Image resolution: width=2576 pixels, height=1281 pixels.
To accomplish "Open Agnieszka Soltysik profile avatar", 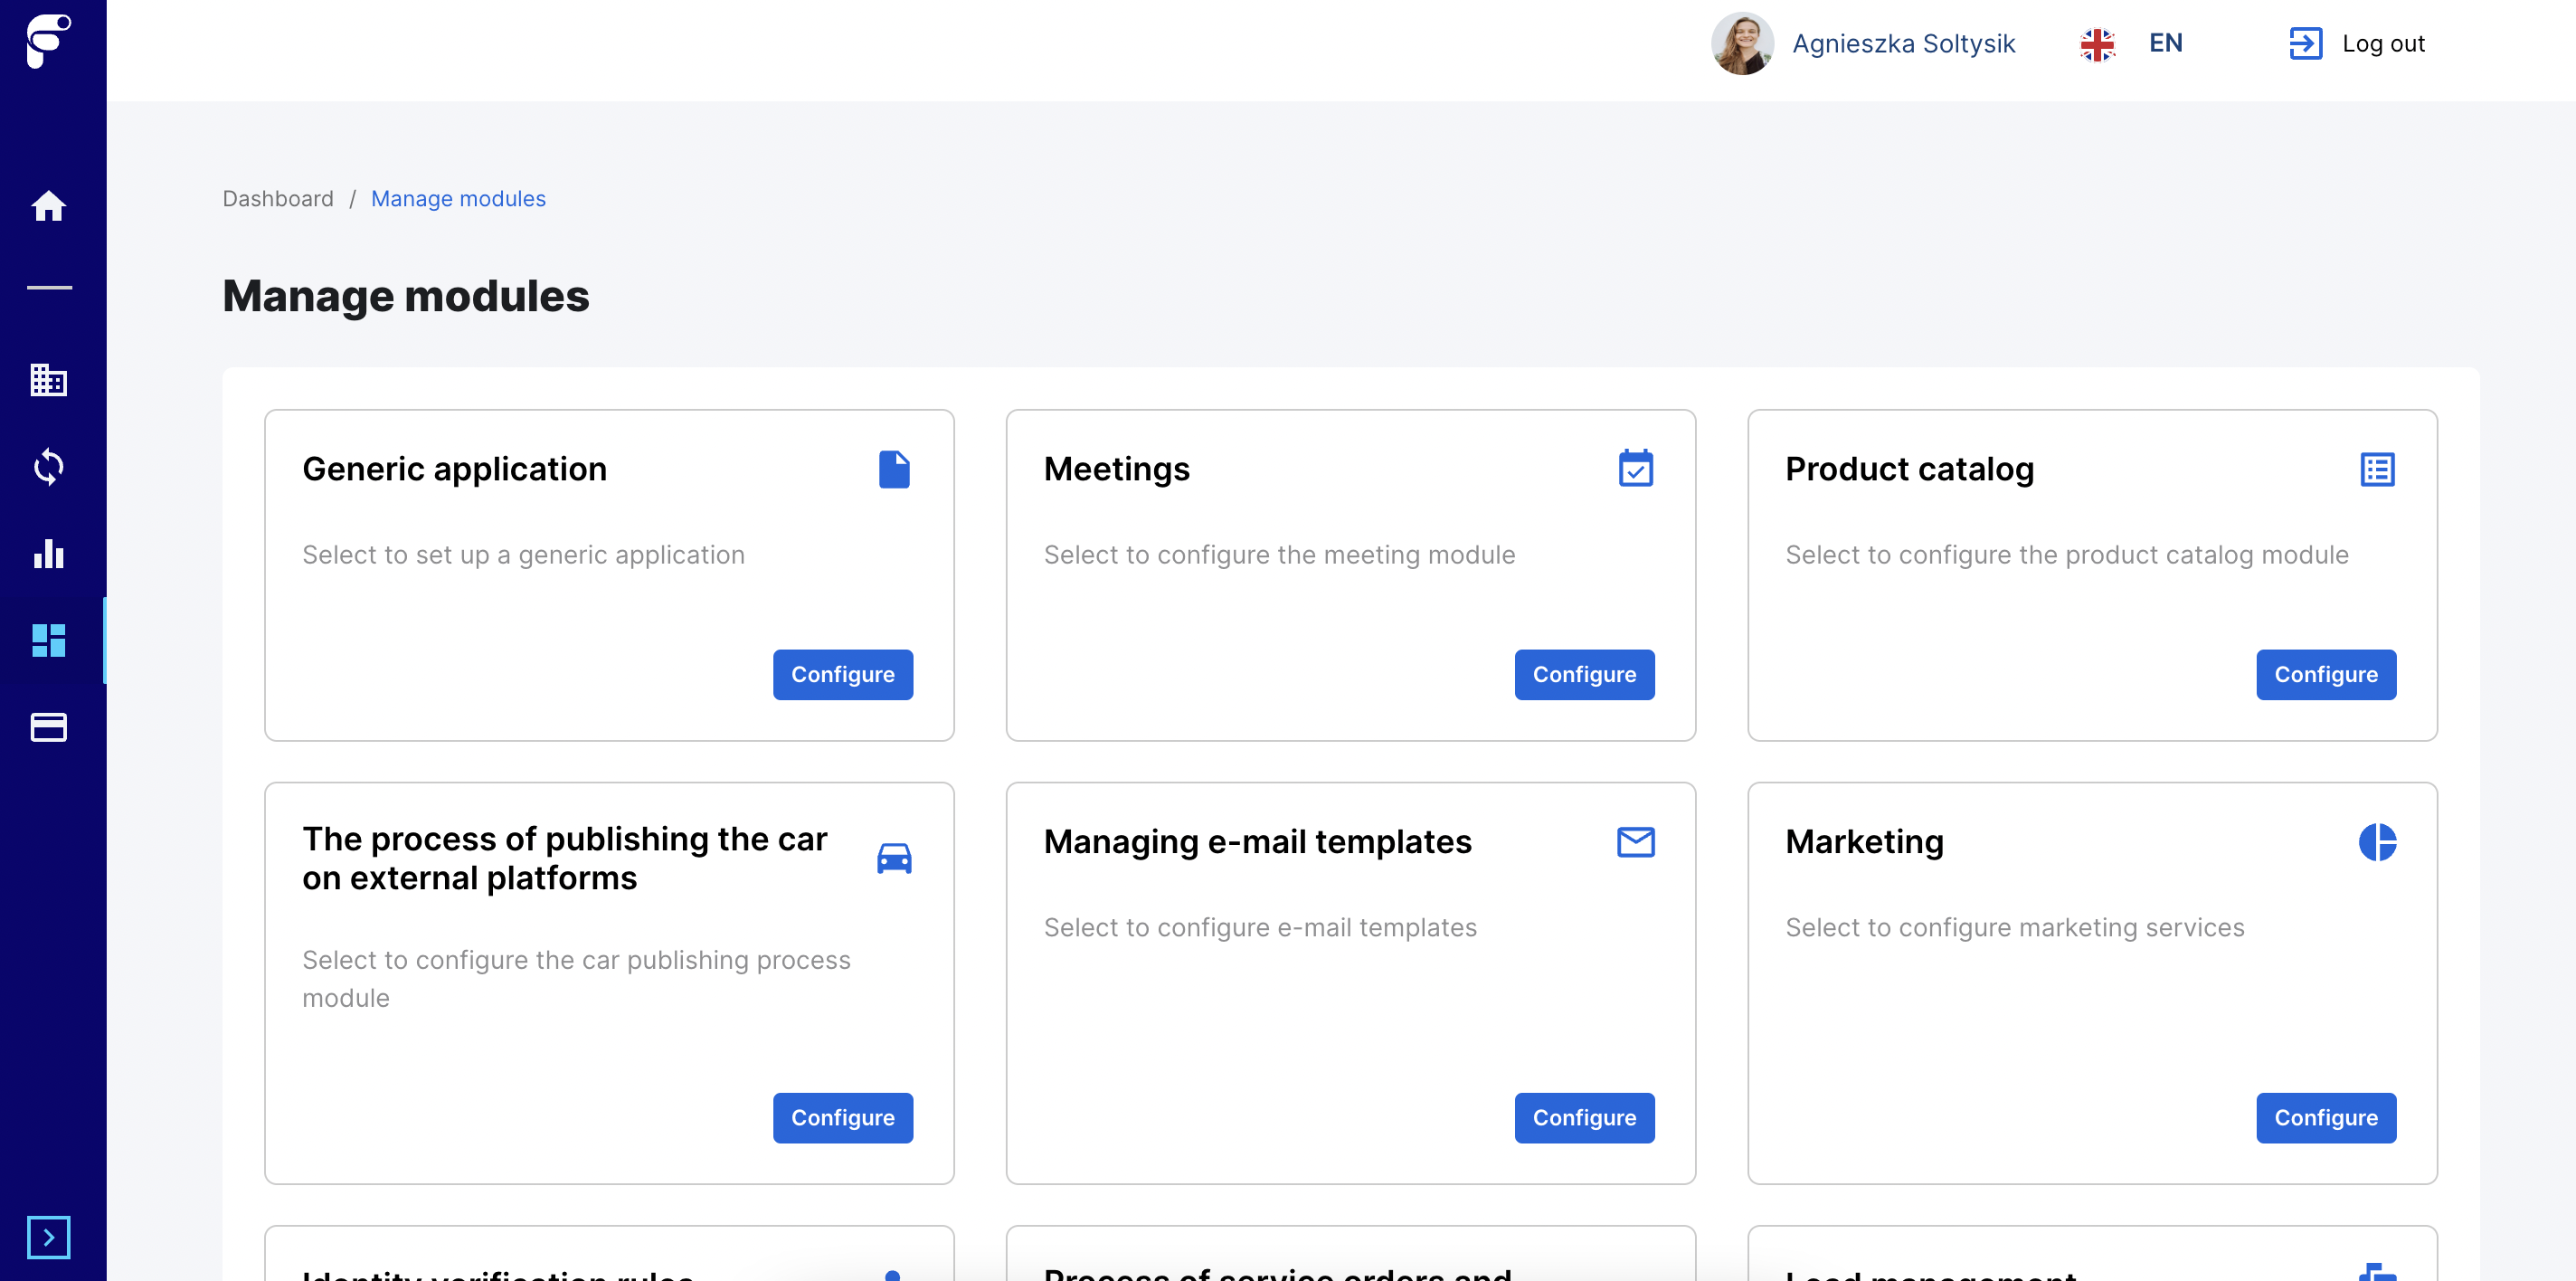I will (x=1741, y=43).
